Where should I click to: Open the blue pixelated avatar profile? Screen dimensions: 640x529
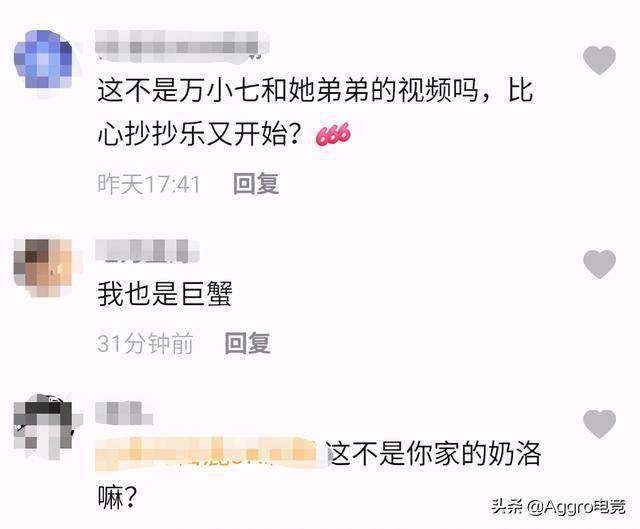click(43, 60)
